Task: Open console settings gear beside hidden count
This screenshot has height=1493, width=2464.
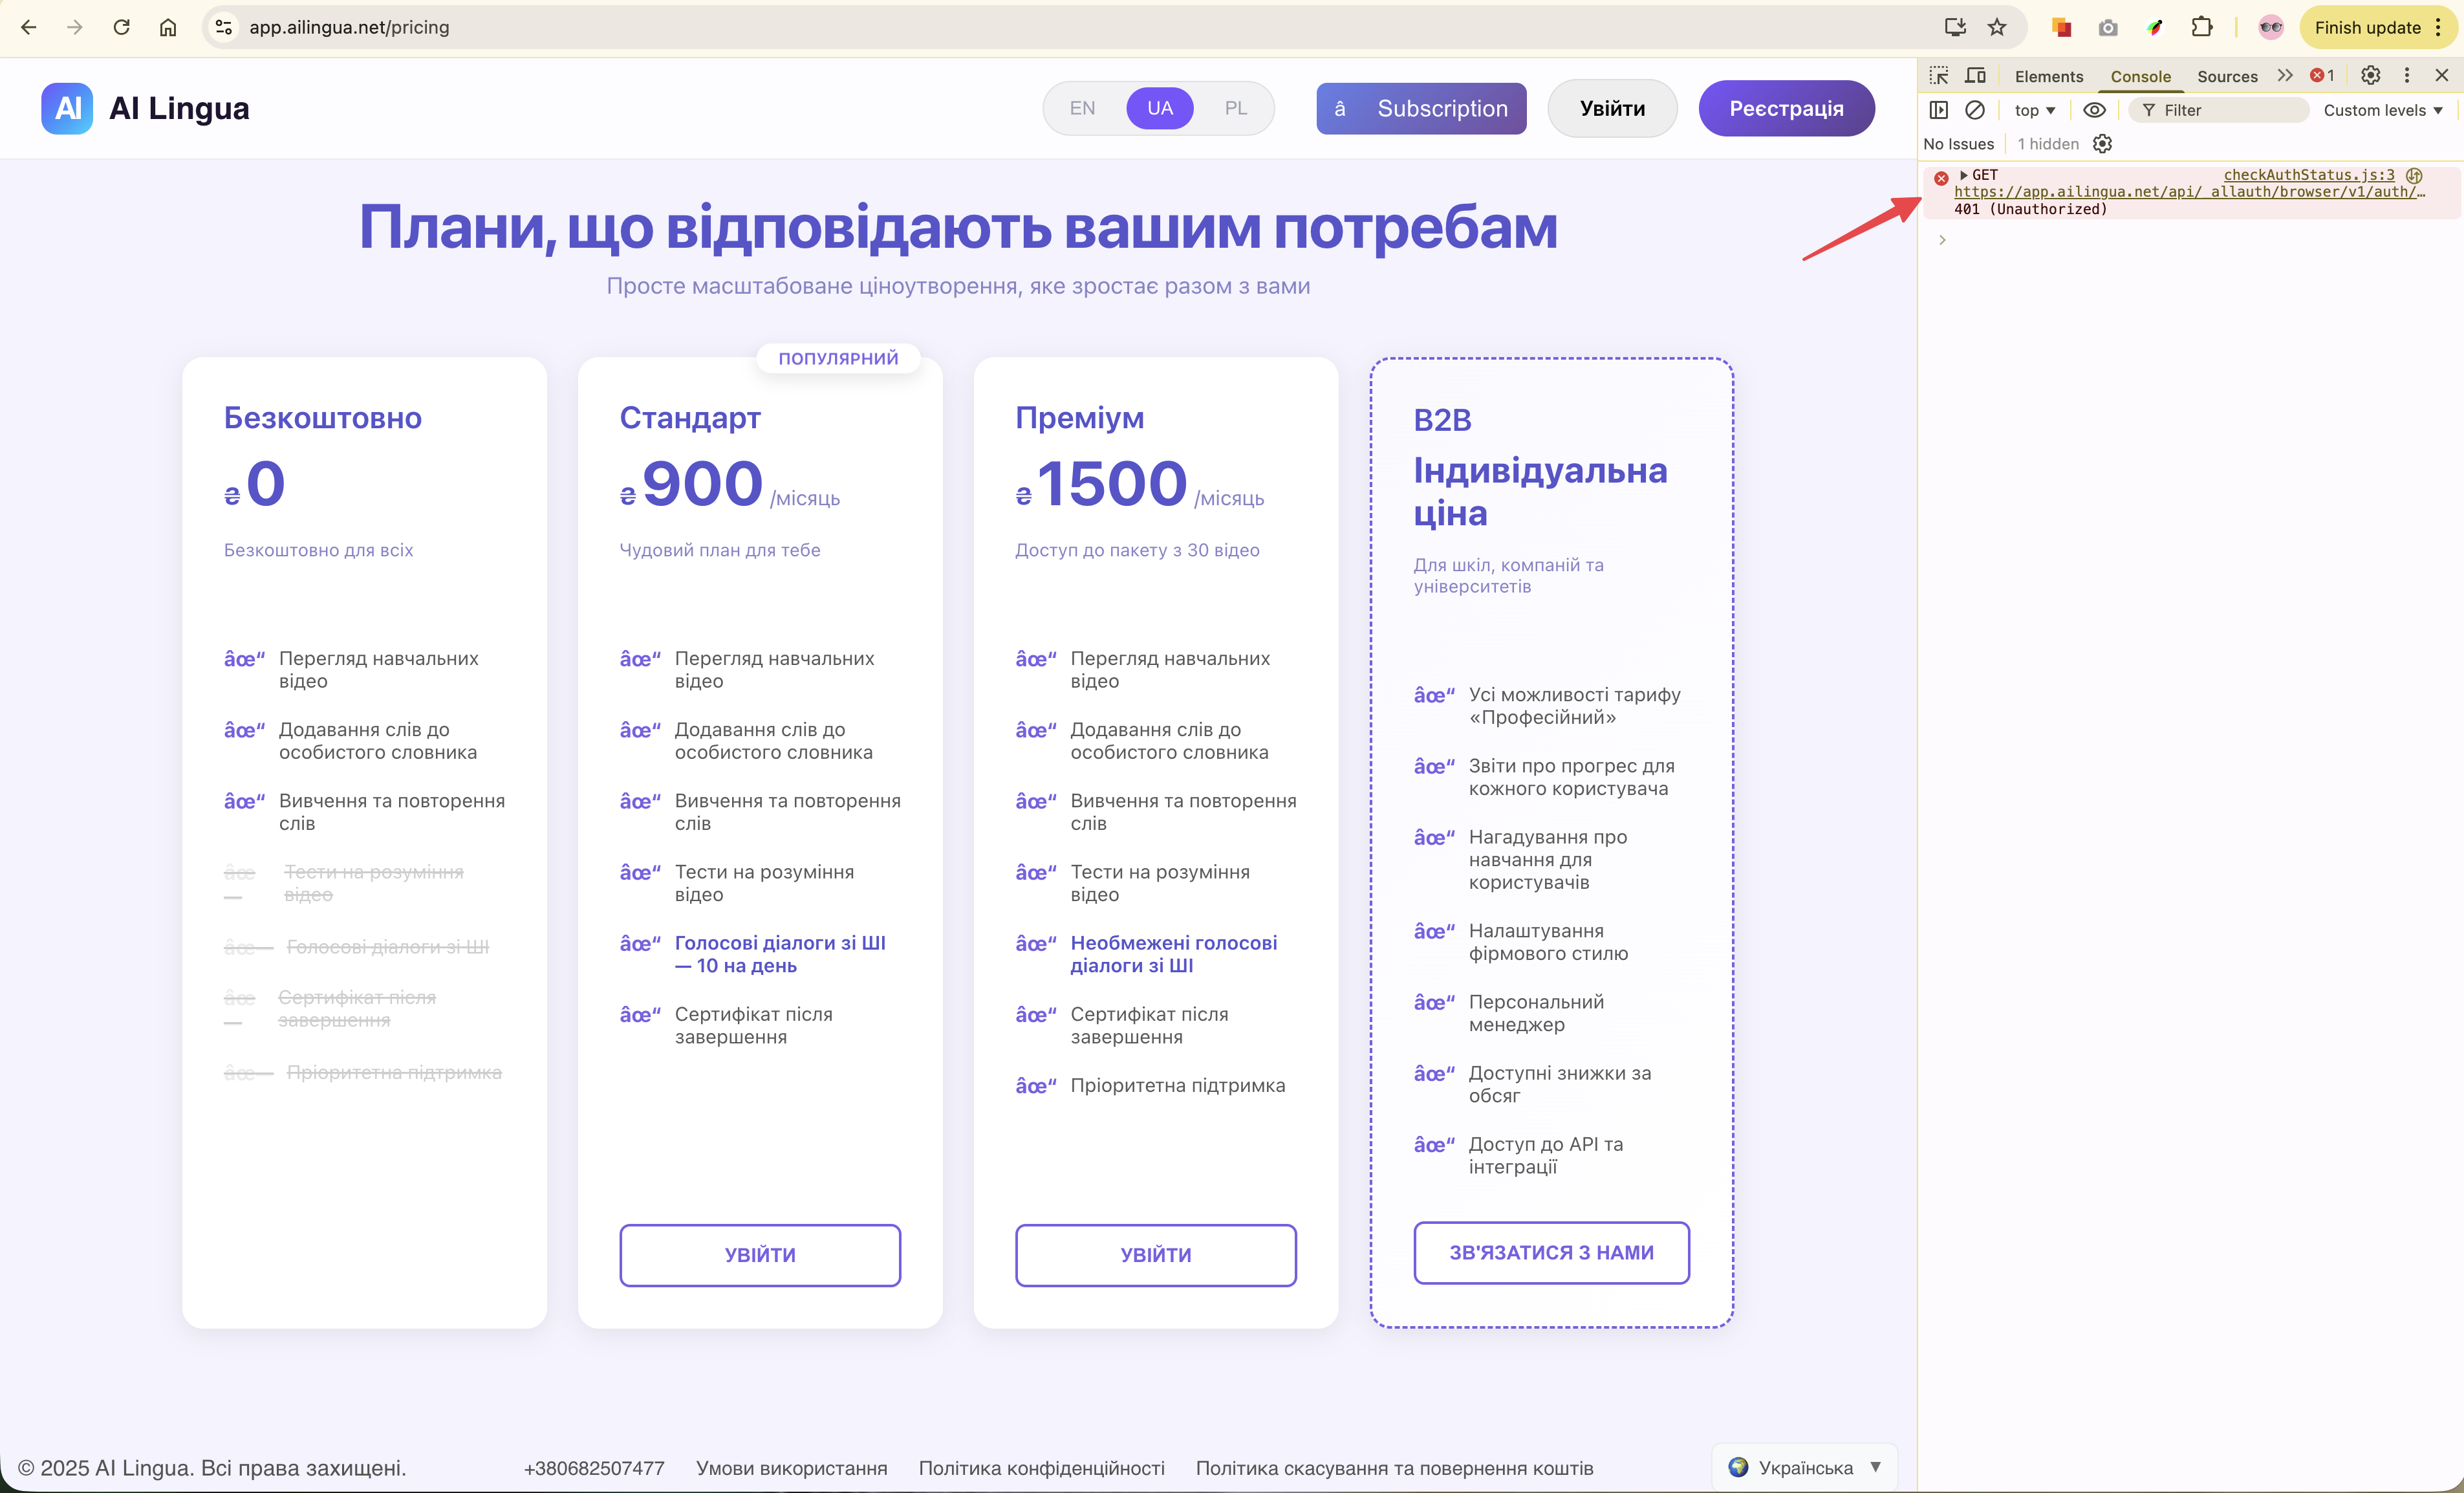Action: tap(2102, 144)
